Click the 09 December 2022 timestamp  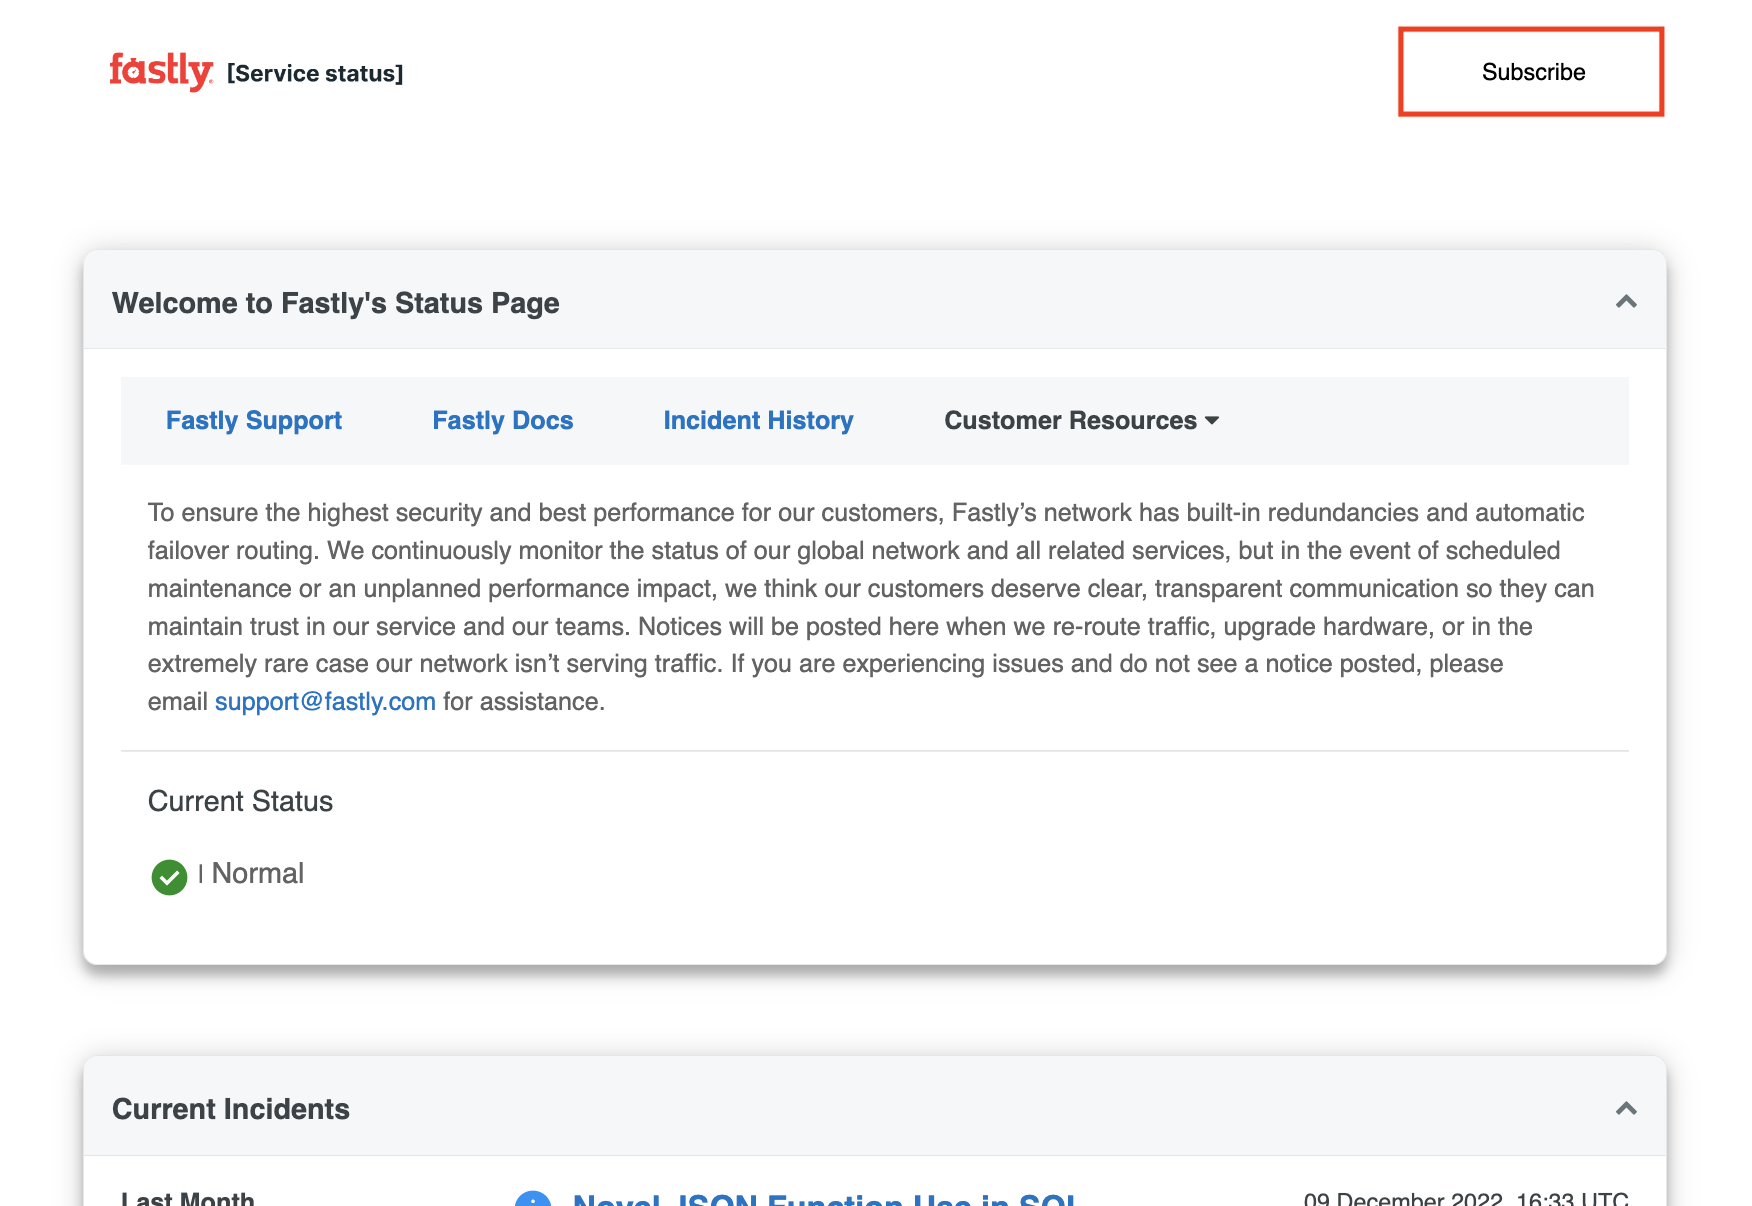coord(1466,1198)
